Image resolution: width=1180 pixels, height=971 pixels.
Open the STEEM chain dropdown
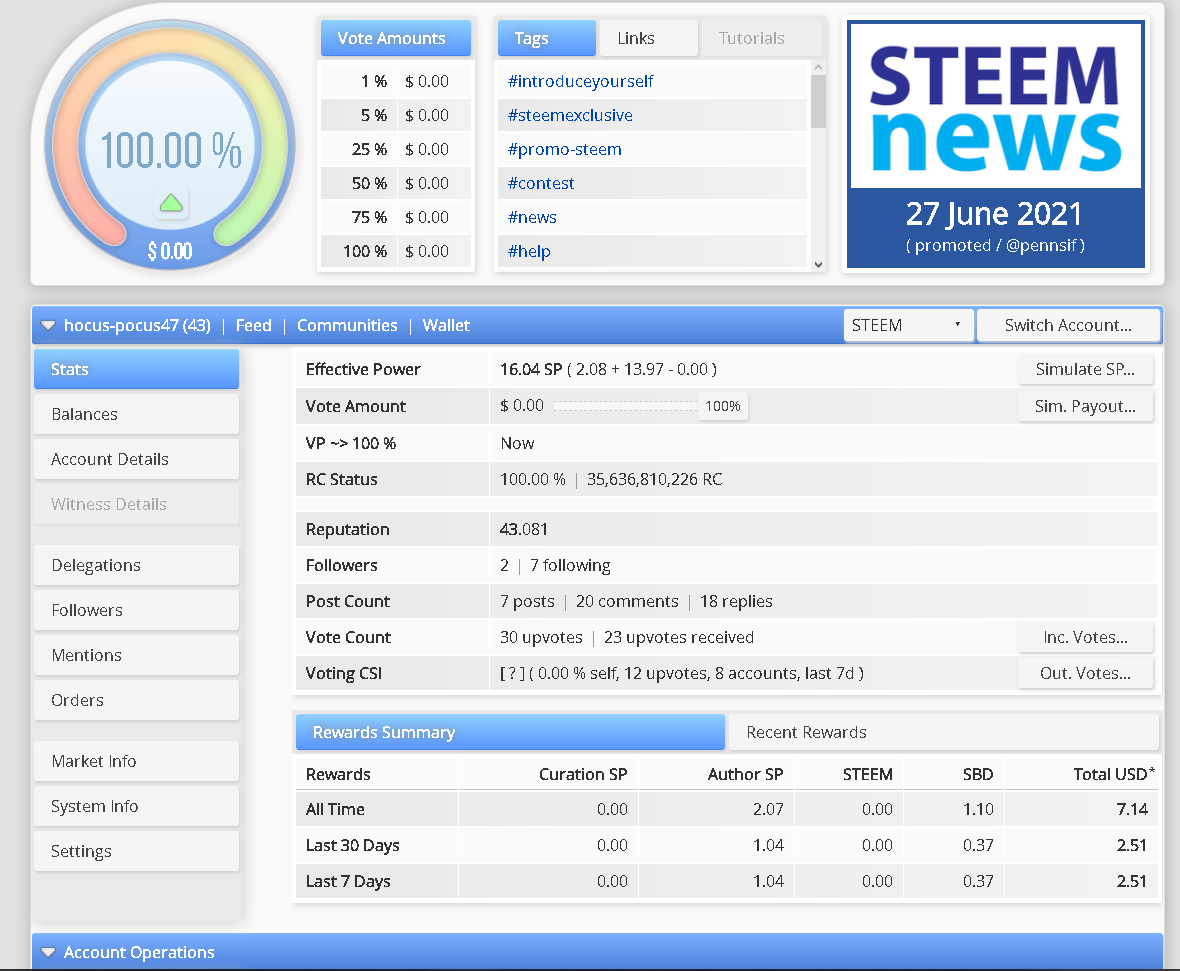(x=908, y=325)
